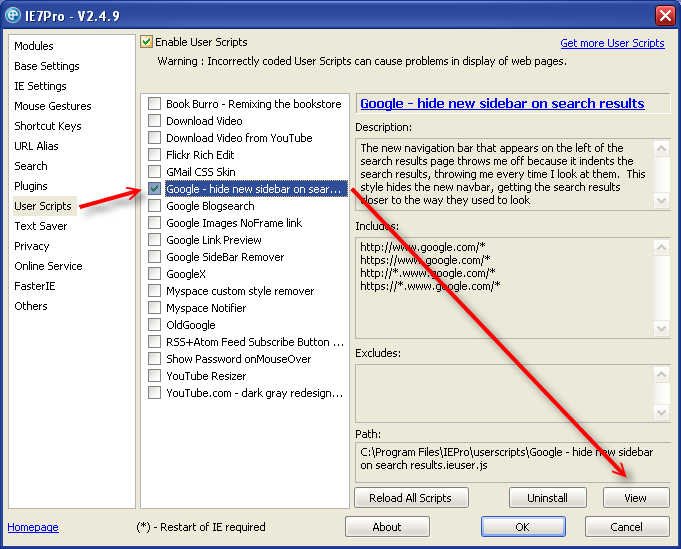Check the Book Burro script checkbox
This screenshot has height=549, width=681.
pos(154,104)
